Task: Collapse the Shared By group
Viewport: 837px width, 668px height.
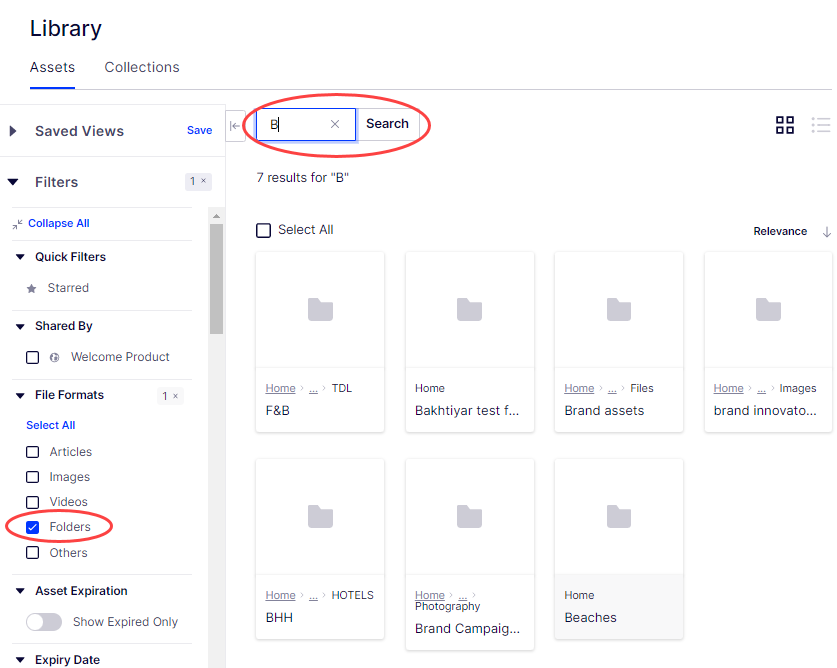Action: tap(20, 326)
